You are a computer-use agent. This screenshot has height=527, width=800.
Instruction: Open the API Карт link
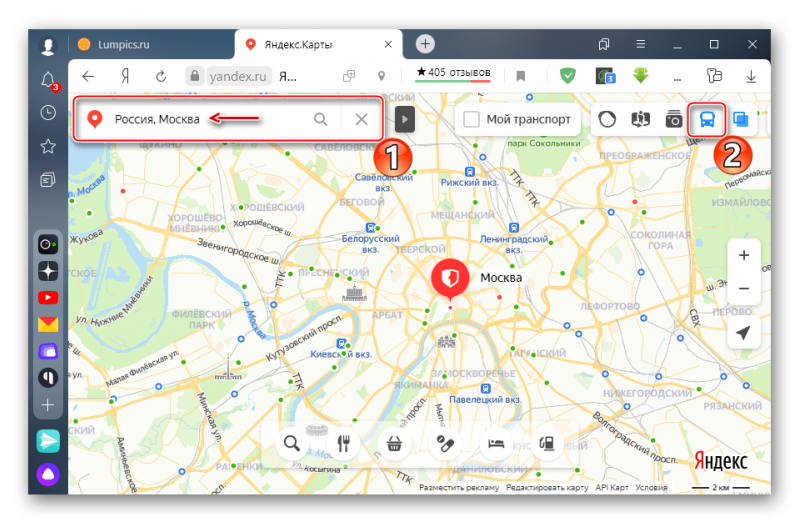pyautogui.click(x=612, y=488)
